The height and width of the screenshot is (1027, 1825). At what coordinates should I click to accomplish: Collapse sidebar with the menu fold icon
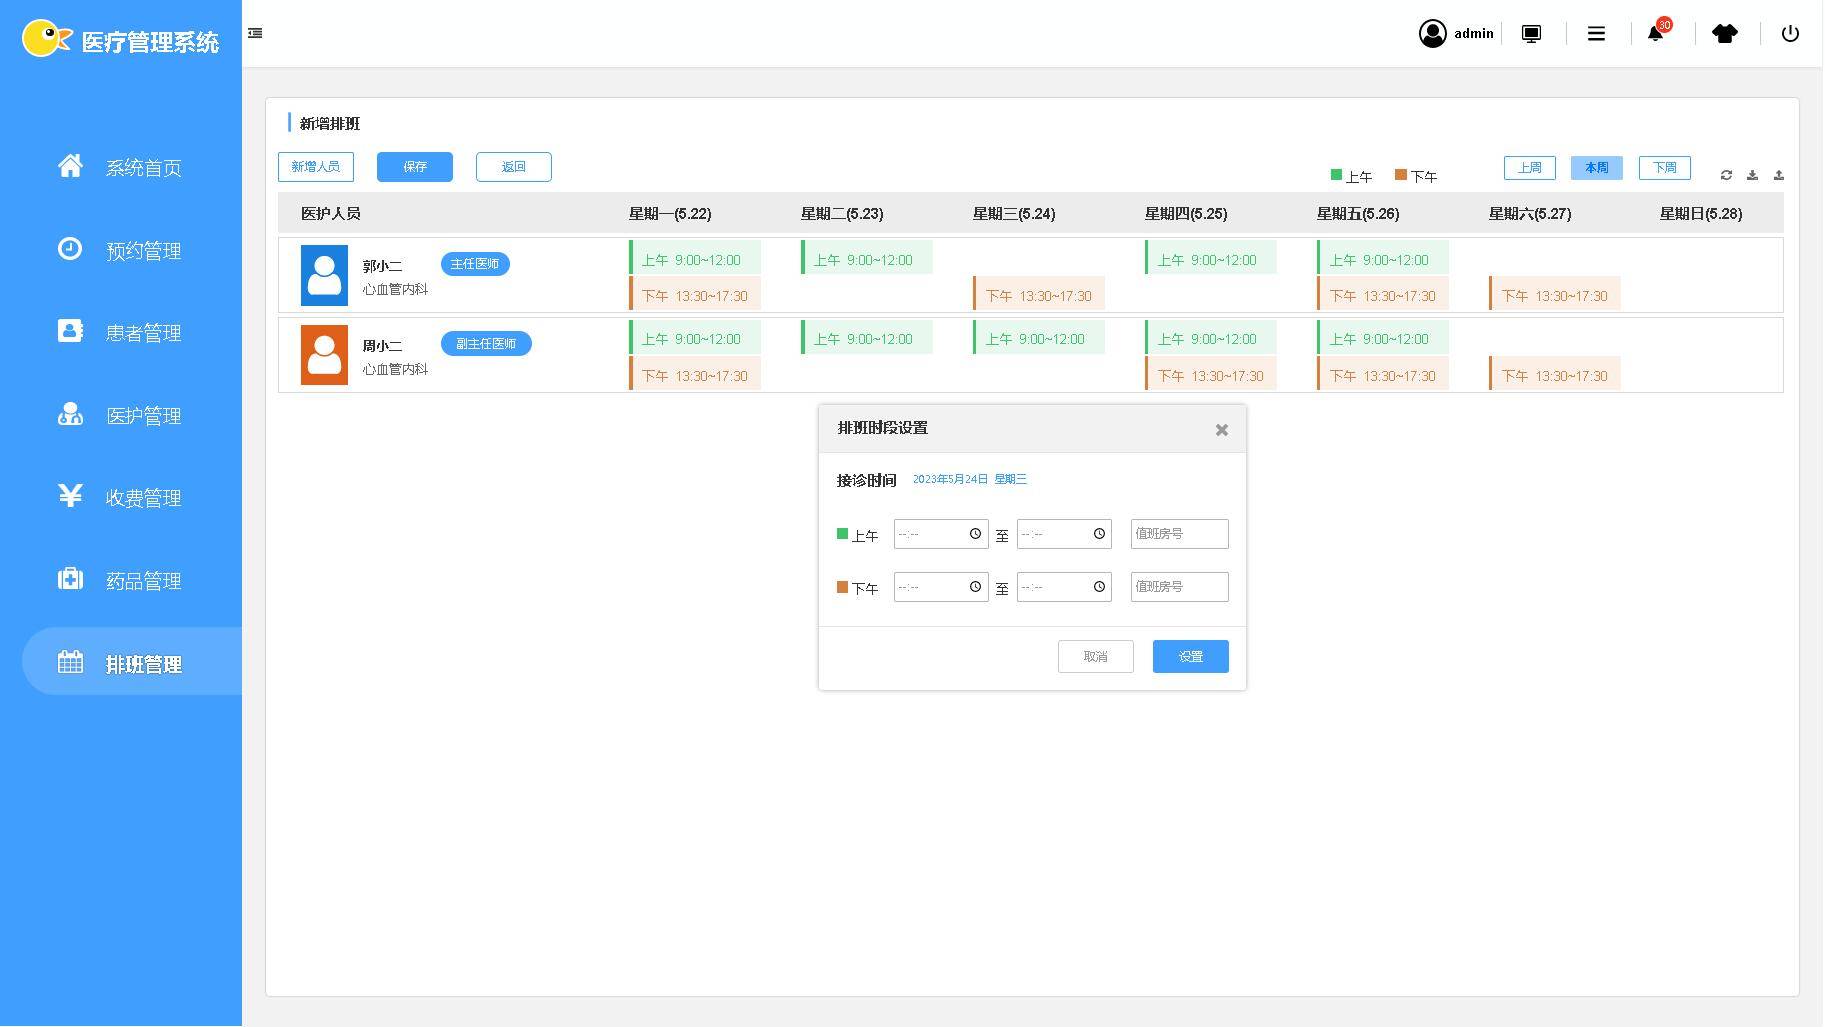coord(255,33)
